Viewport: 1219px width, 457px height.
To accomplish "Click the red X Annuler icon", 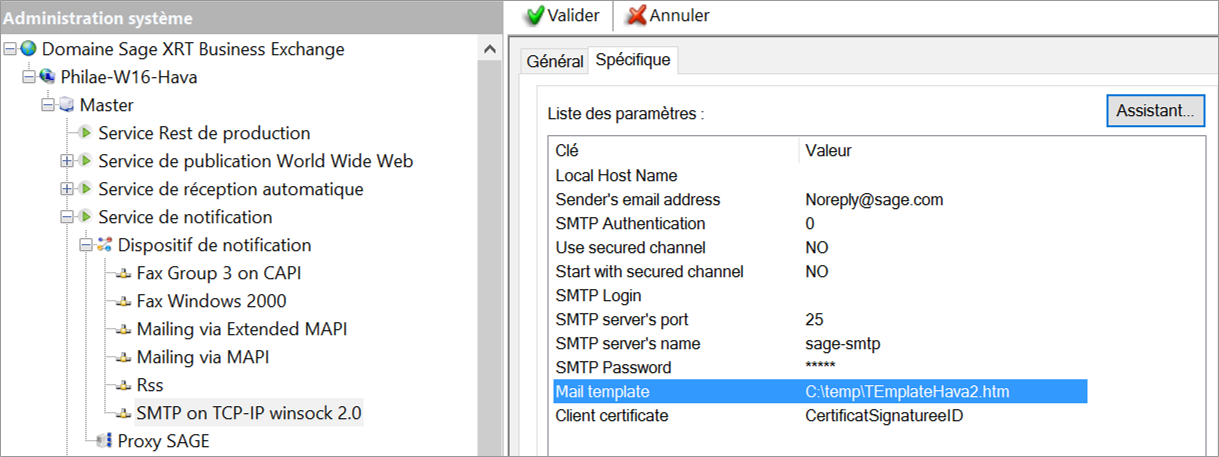I will point(636,16).
